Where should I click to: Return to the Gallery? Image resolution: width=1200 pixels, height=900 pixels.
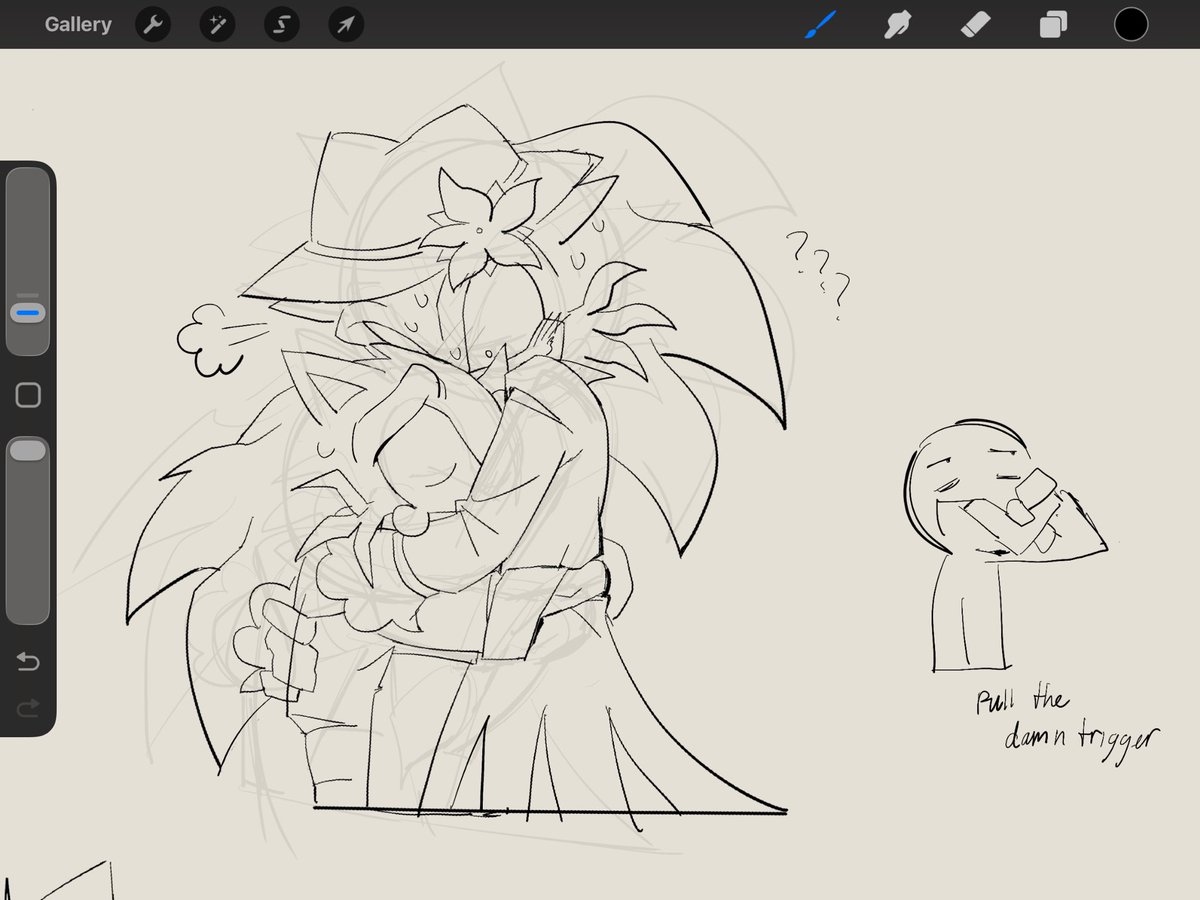pyautogui.click(x=78, y=24)
